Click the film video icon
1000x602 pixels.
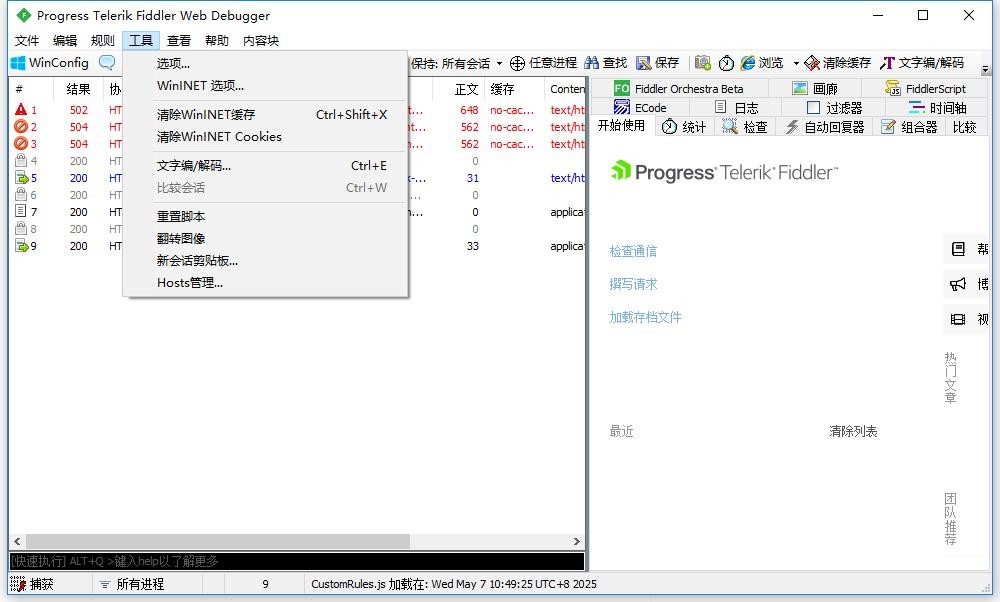(958, 319)
